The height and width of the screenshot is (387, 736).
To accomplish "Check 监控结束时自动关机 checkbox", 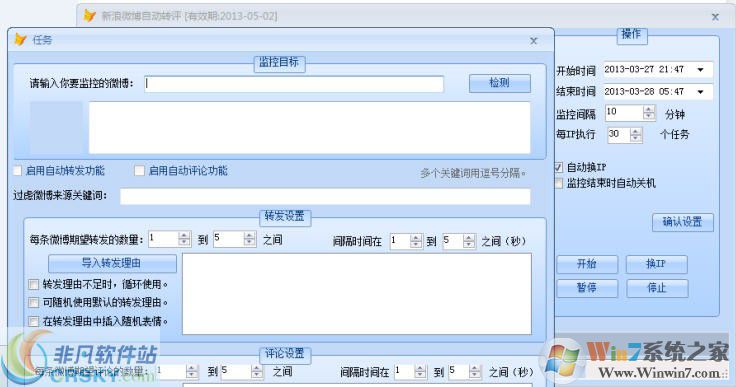I will (x=559, y=183).
